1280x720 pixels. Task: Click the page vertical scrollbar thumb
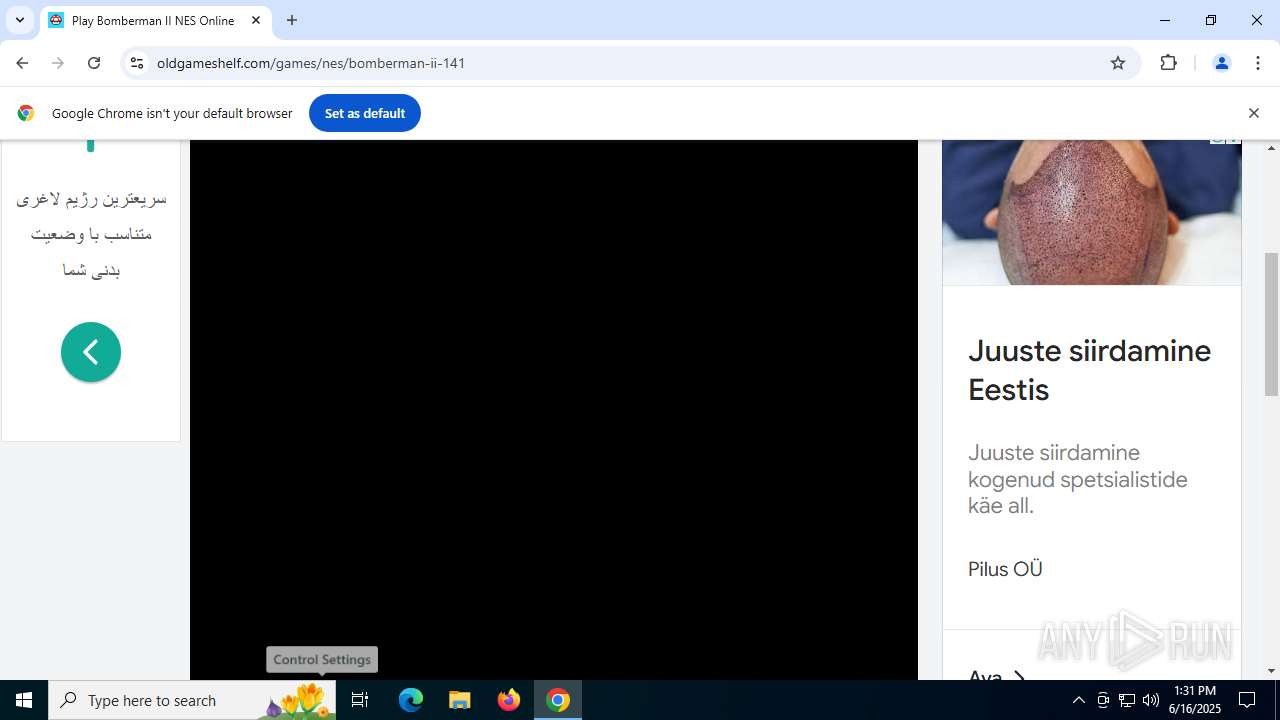1271,324
